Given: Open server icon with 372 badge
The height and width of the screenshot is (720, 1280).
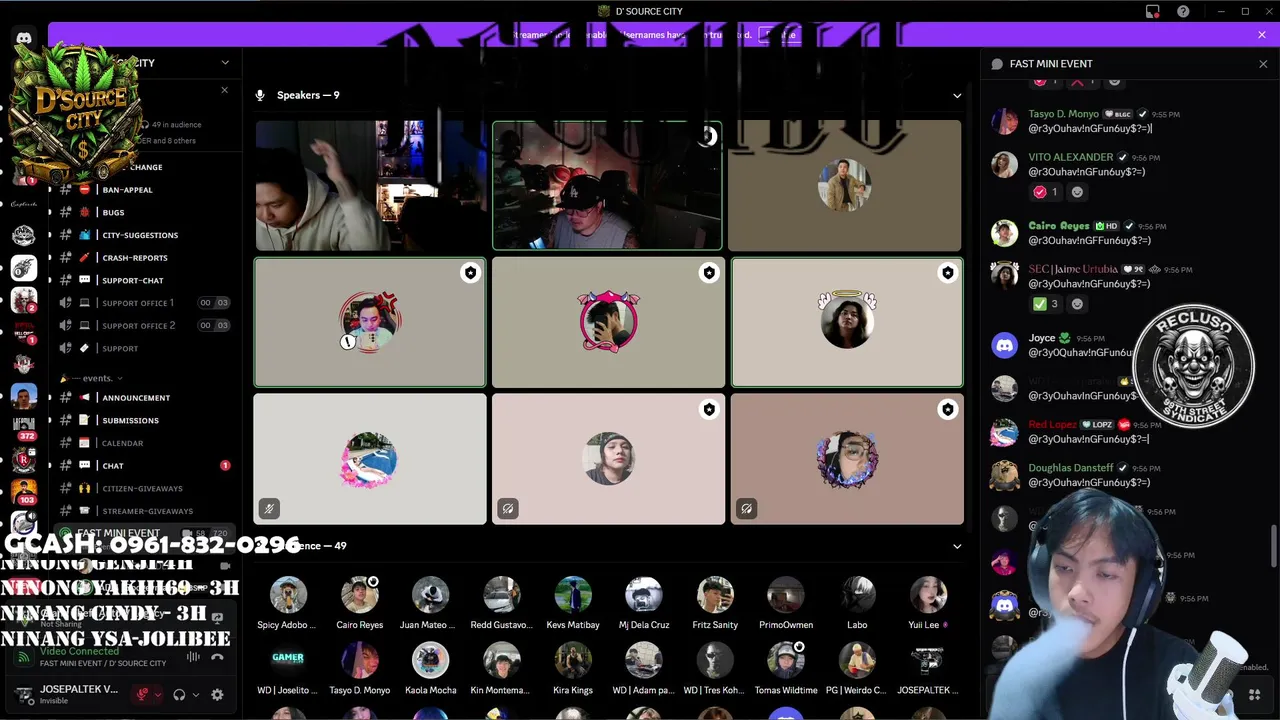Looking at the screenshot, I should click(24, 423).
